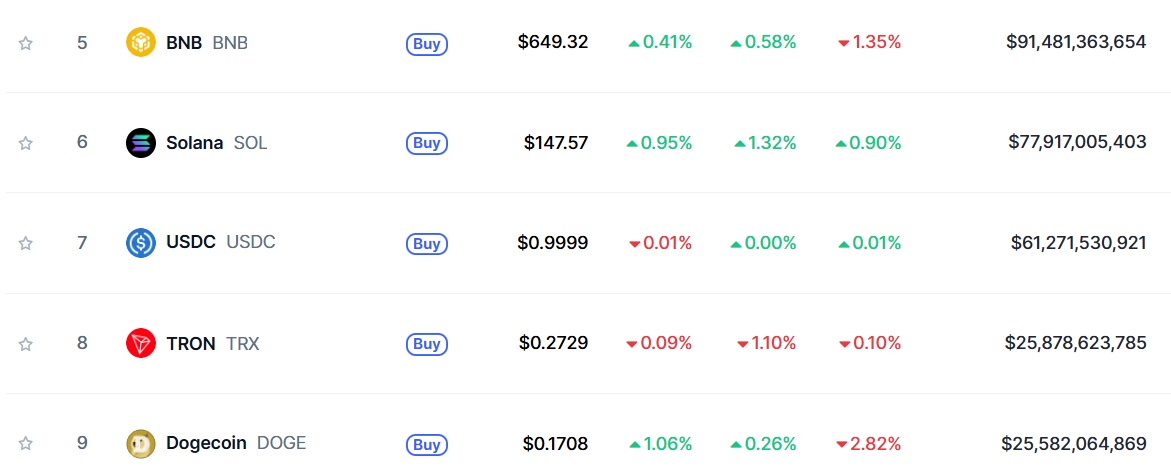Toggle the Solana watchlist star

25,143
